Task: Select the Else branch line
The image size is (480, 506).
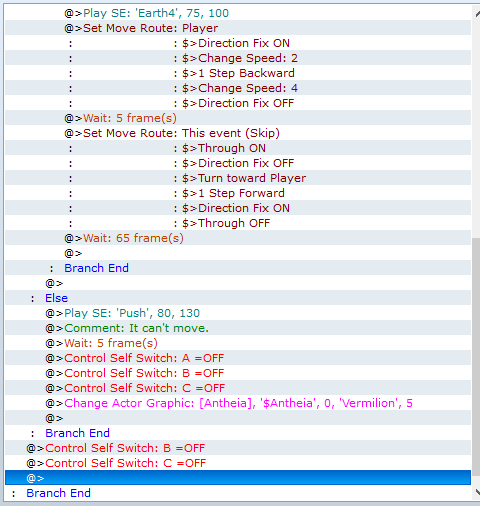Action: point(238,298)
